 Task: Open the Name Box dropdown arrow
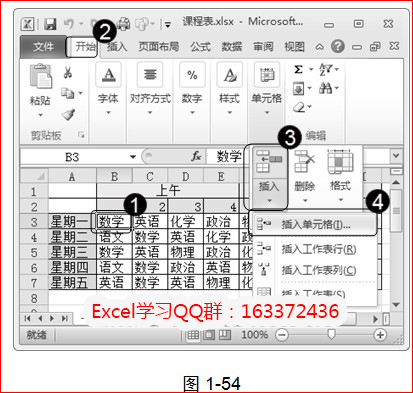pyautogui.click(x=133, y=157)
